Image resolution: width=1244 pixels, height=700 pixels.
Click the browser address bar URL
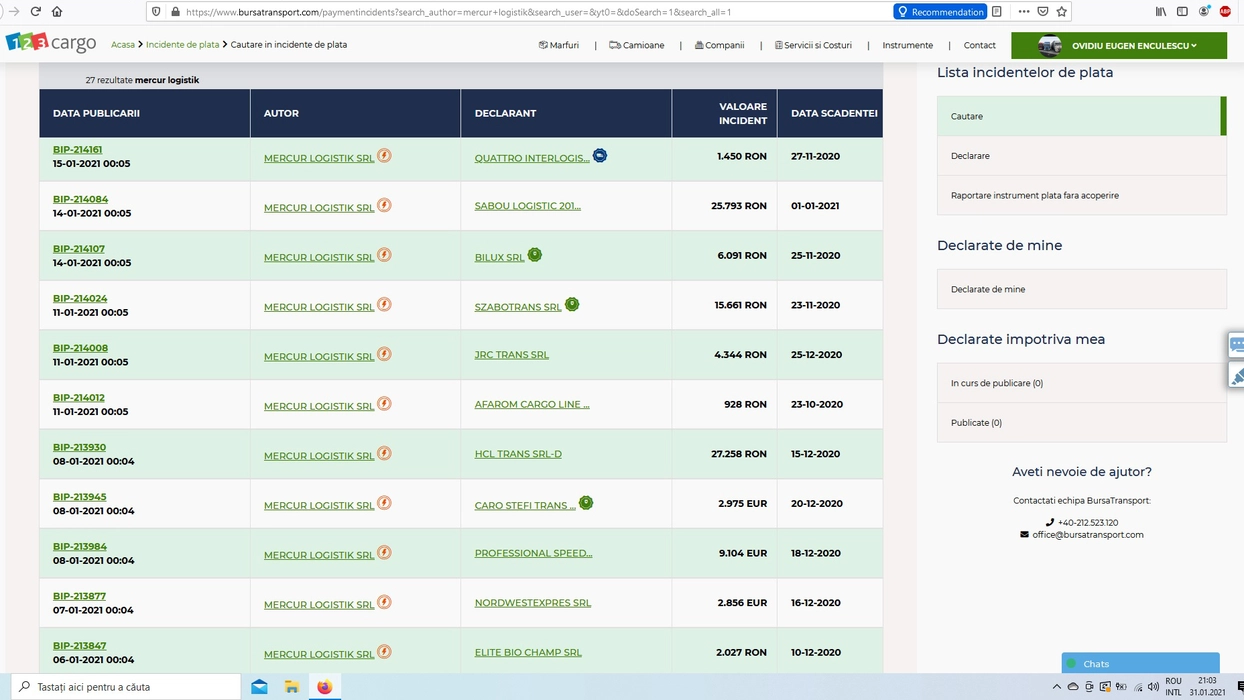[x=458, y=12]
